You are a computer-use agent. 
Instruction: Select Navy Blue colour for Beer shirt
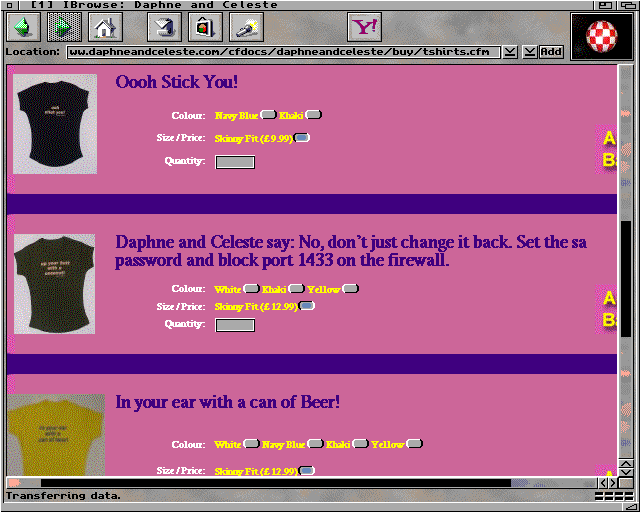pos(315,443)
